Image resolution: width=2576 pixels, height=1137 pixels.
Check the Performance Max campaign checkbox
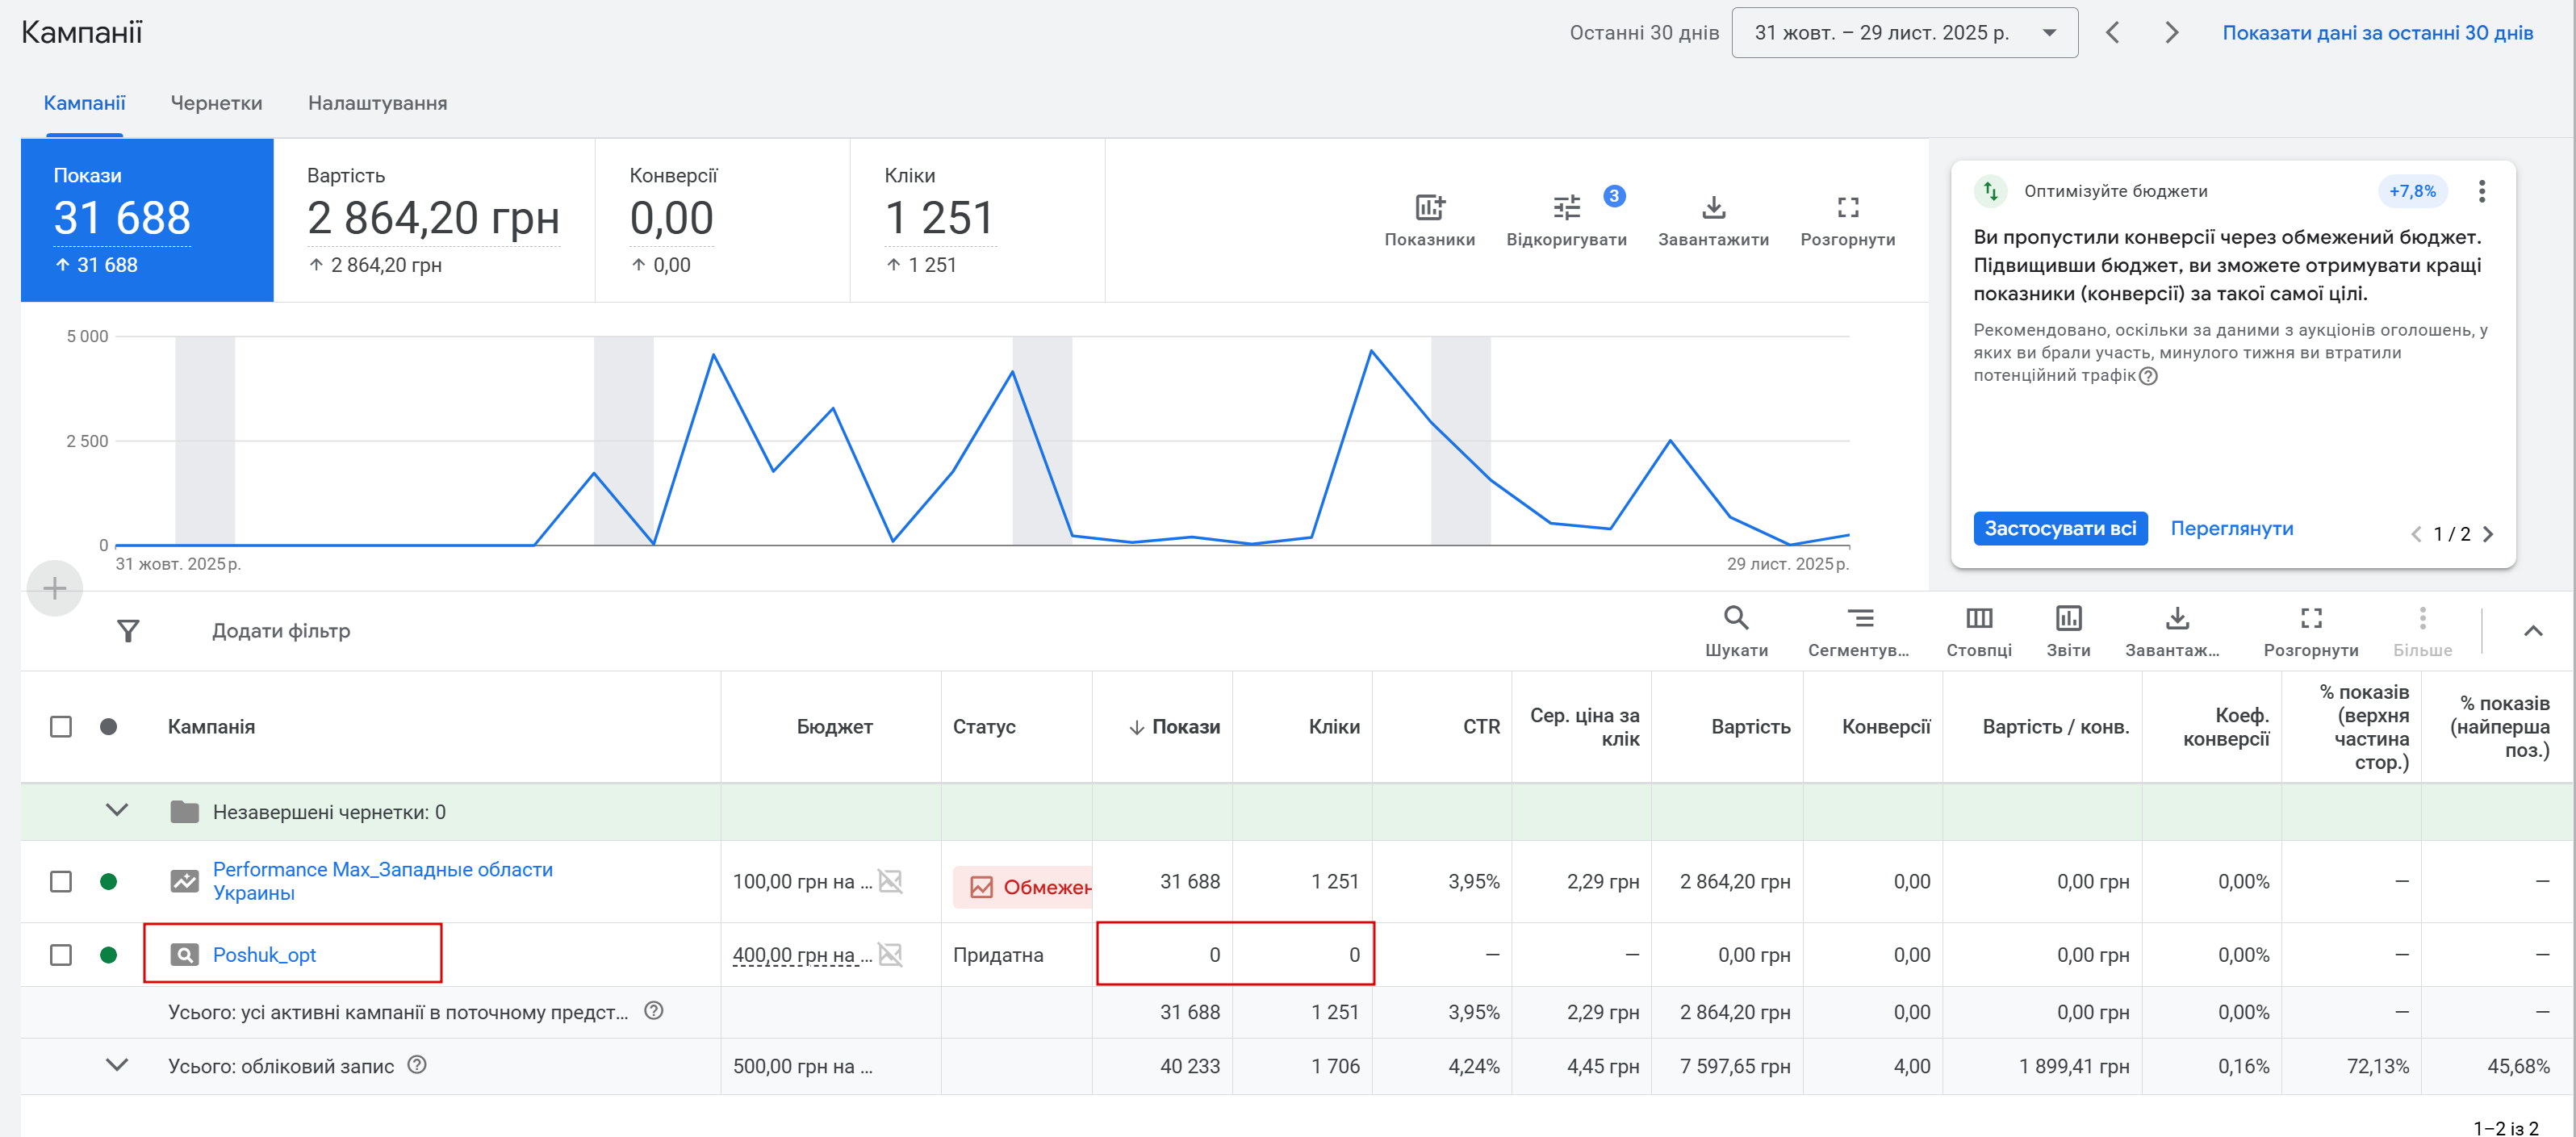coord(61,881)
